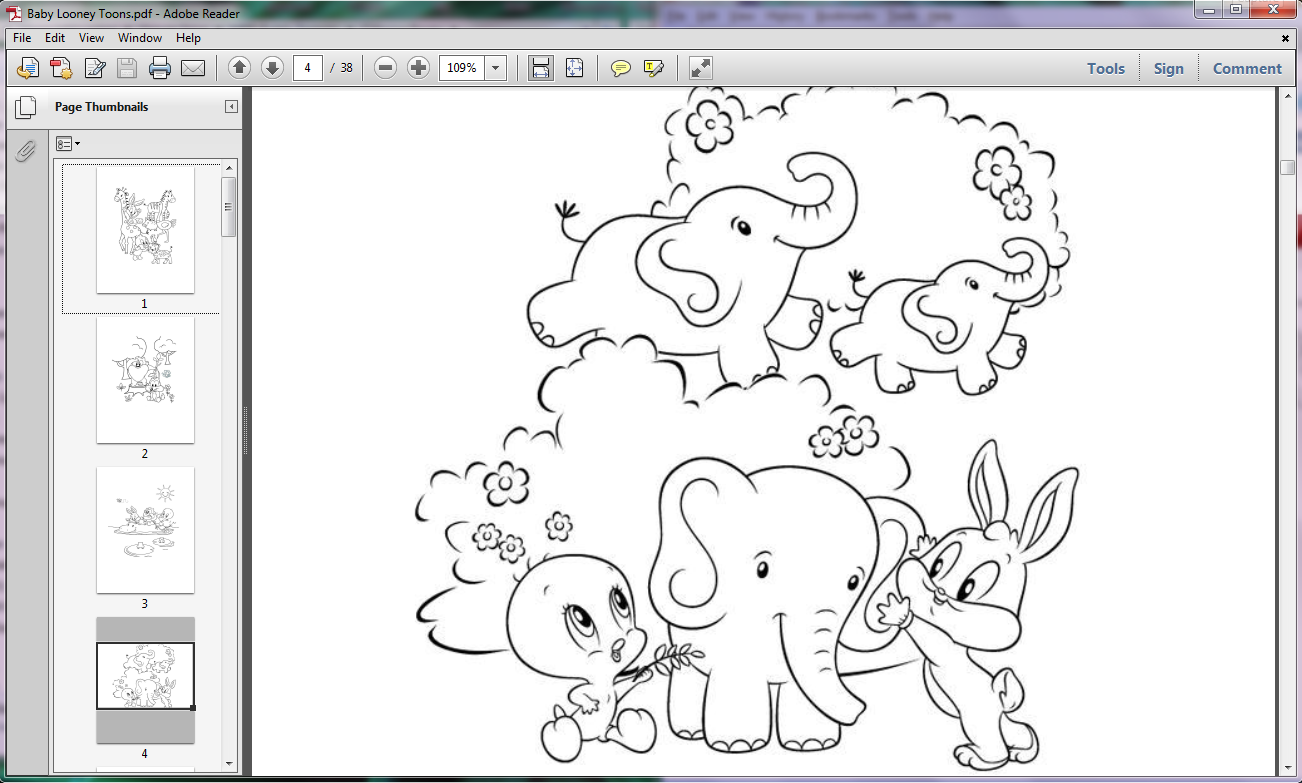Viewport: 1302px width, 783px height.
Task: Open the Comment pane
Action: point(1247,68)
